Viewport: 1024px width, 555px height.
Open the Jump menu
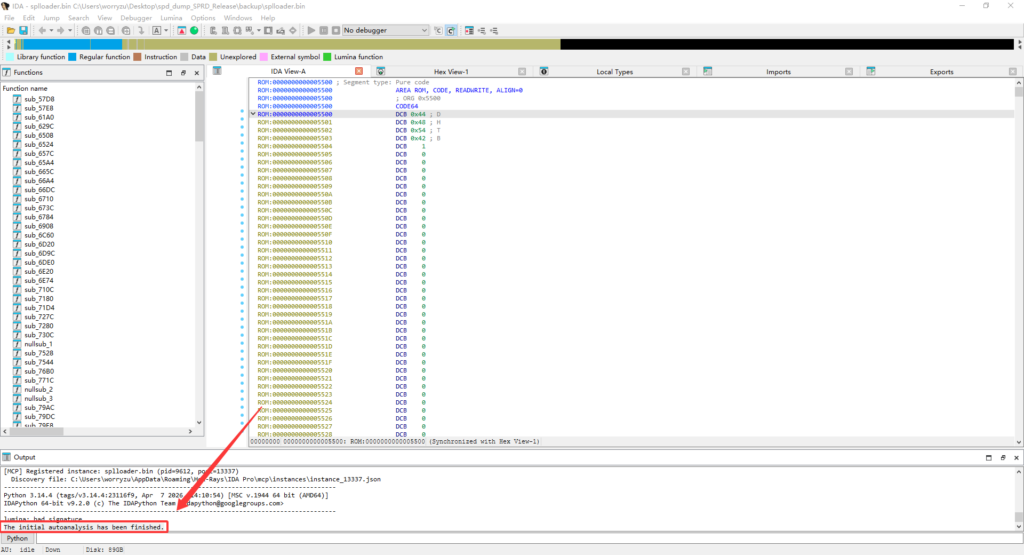[51, 18]
